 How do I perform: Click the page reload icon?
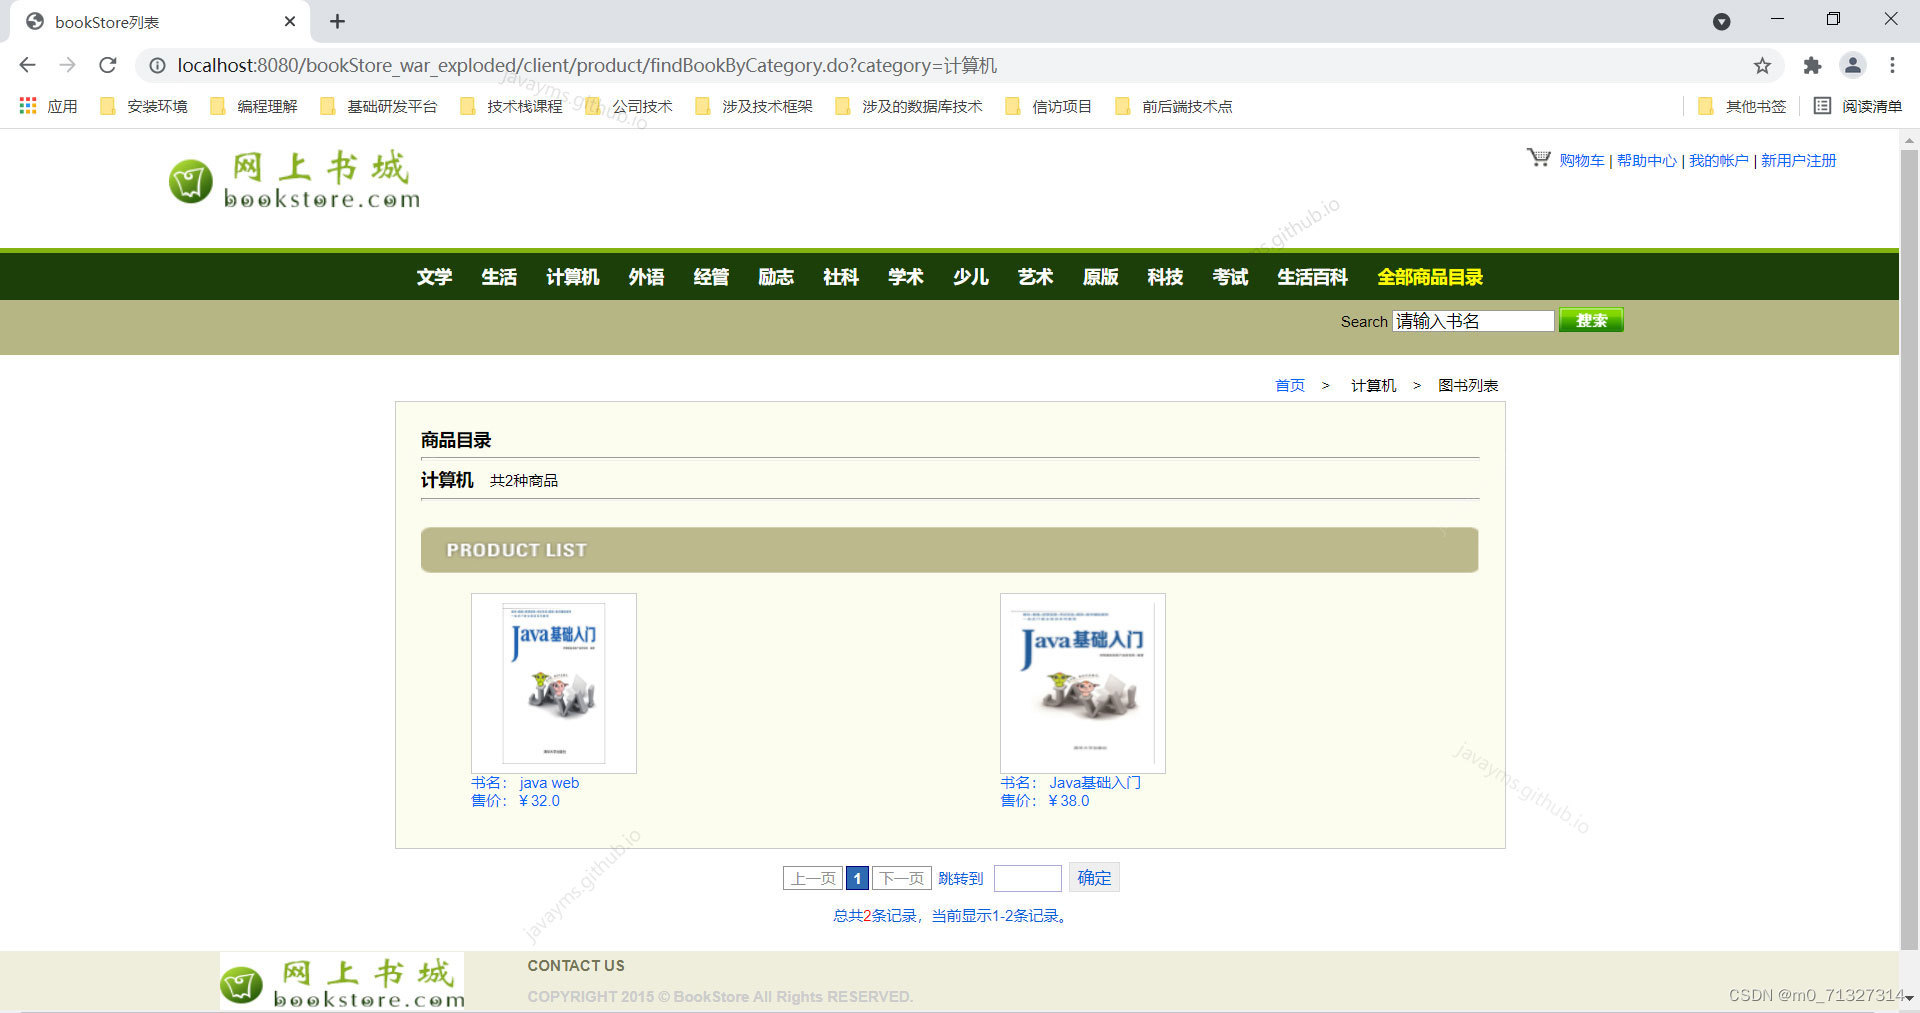(108, 65)
